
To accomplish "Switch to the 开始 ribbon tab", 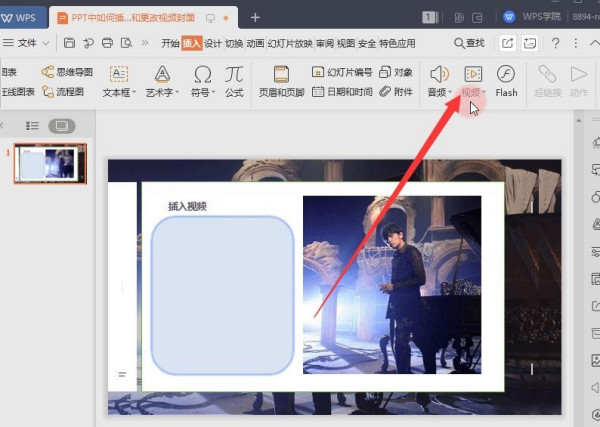I will pos(170,43).
